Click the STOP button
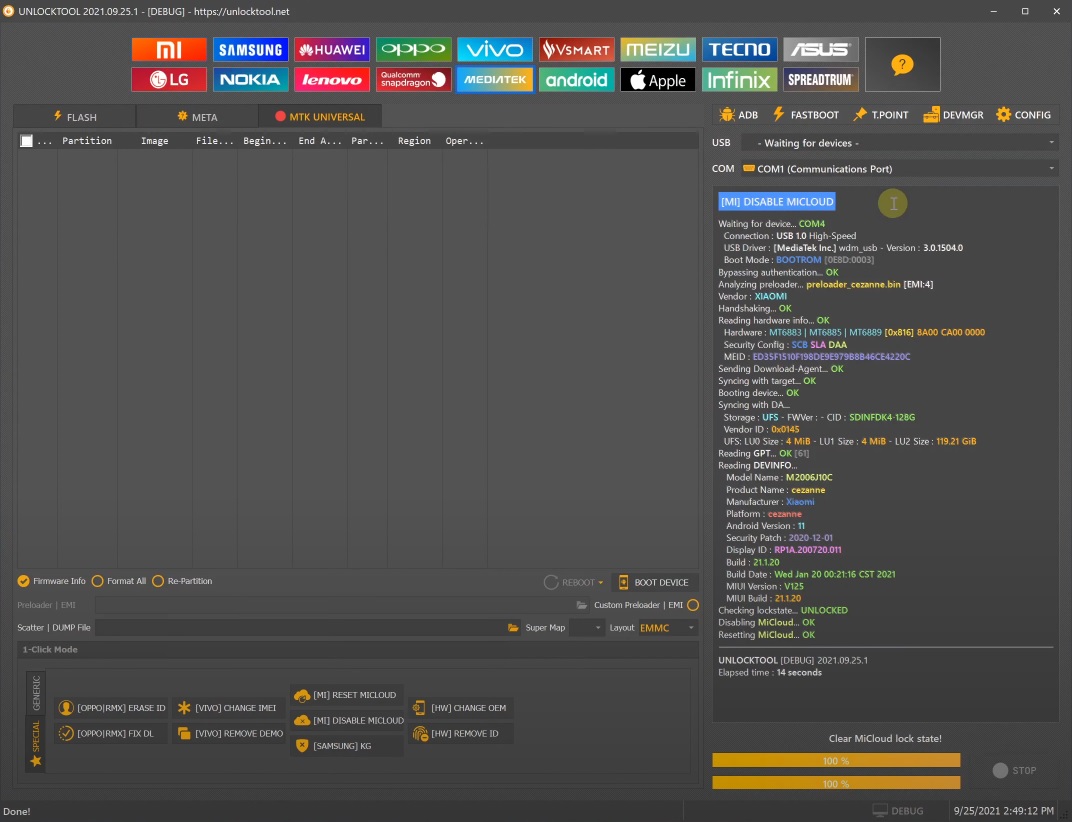 [x=1015, y=771]
